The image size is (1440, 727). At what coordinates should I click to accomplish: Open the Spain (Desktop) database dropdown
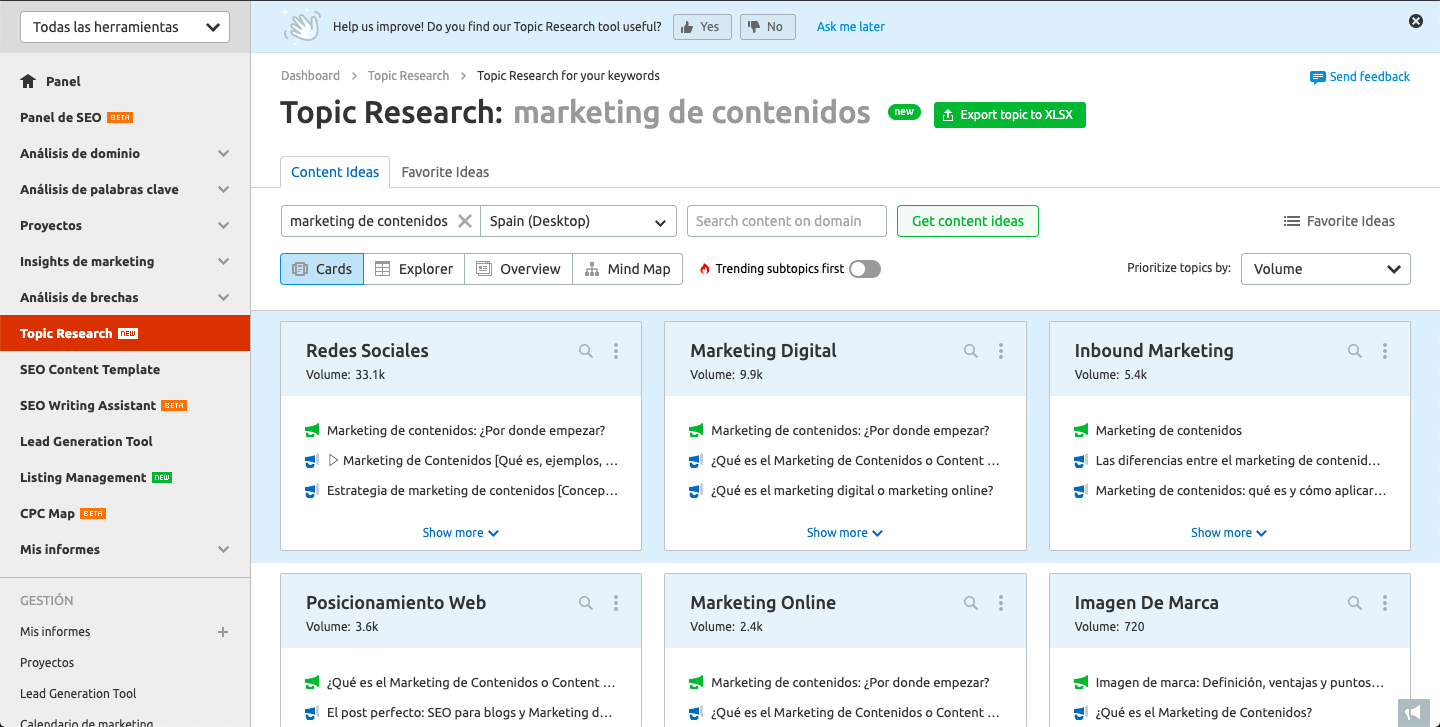[x=578, y=221]
